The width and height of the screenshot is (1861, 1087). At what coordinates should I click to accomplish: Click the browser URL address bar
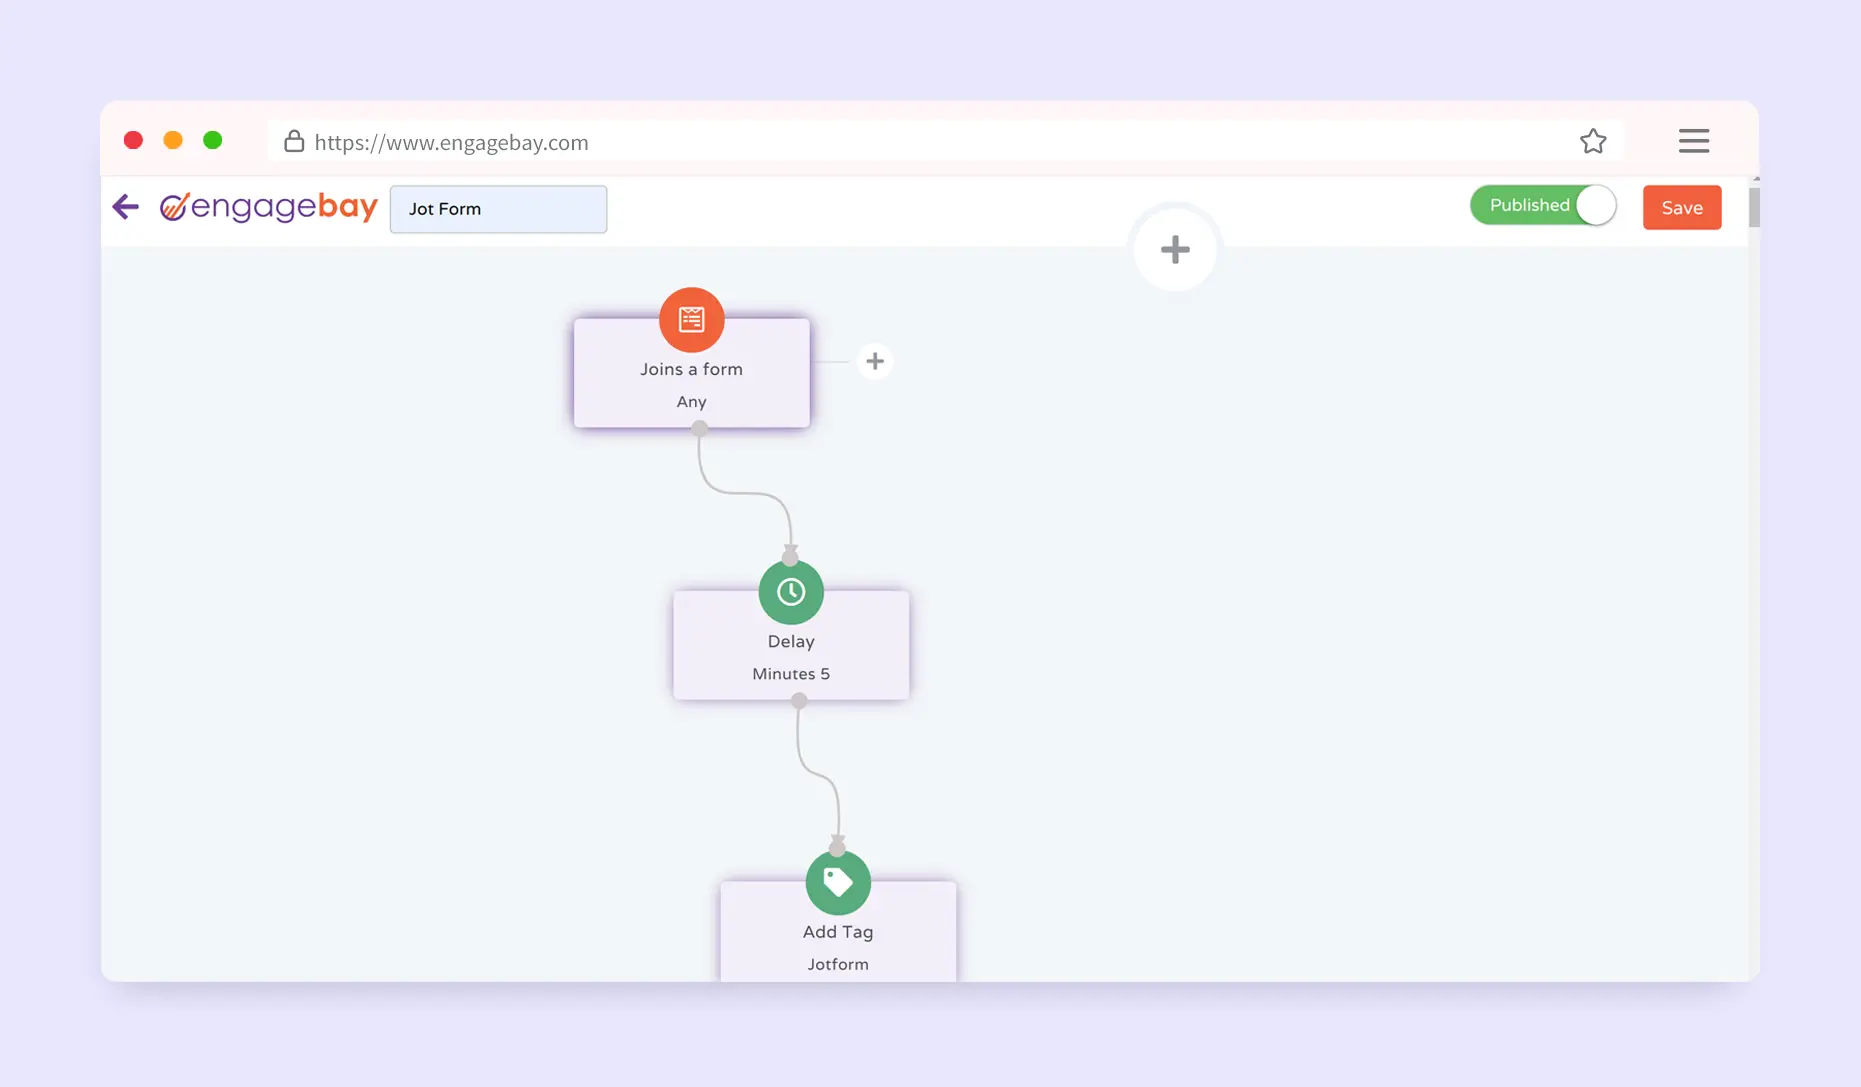pos(900,142)
